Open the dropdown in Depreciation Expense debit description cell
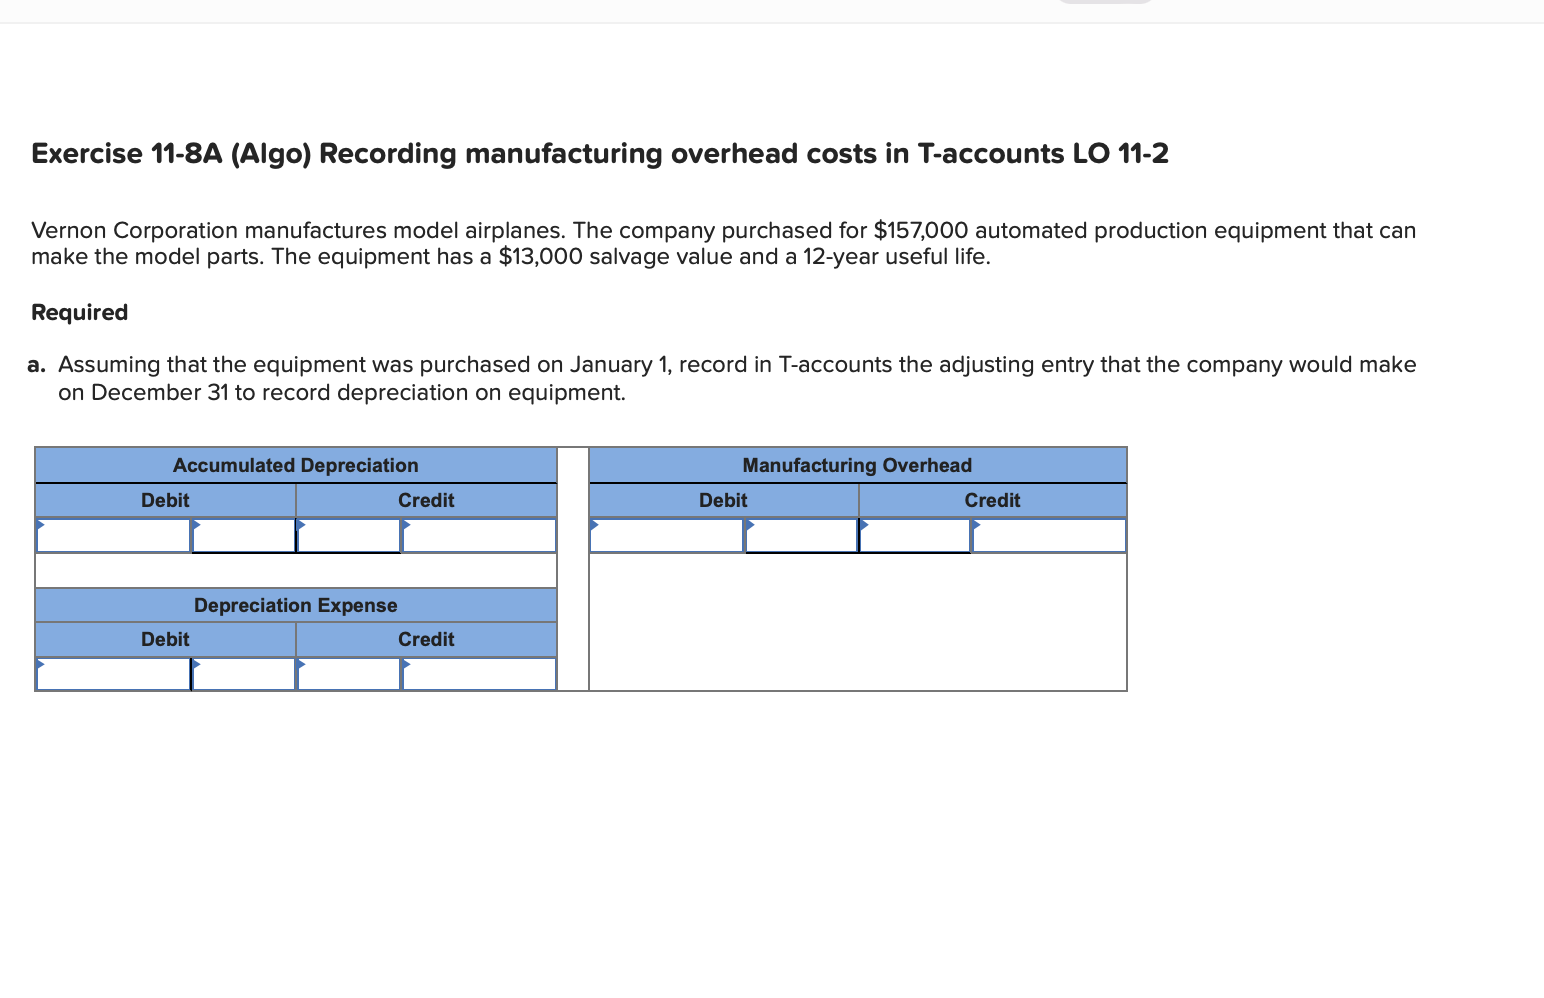Viewport: 1544px width, 998px height. click(112, 674)
